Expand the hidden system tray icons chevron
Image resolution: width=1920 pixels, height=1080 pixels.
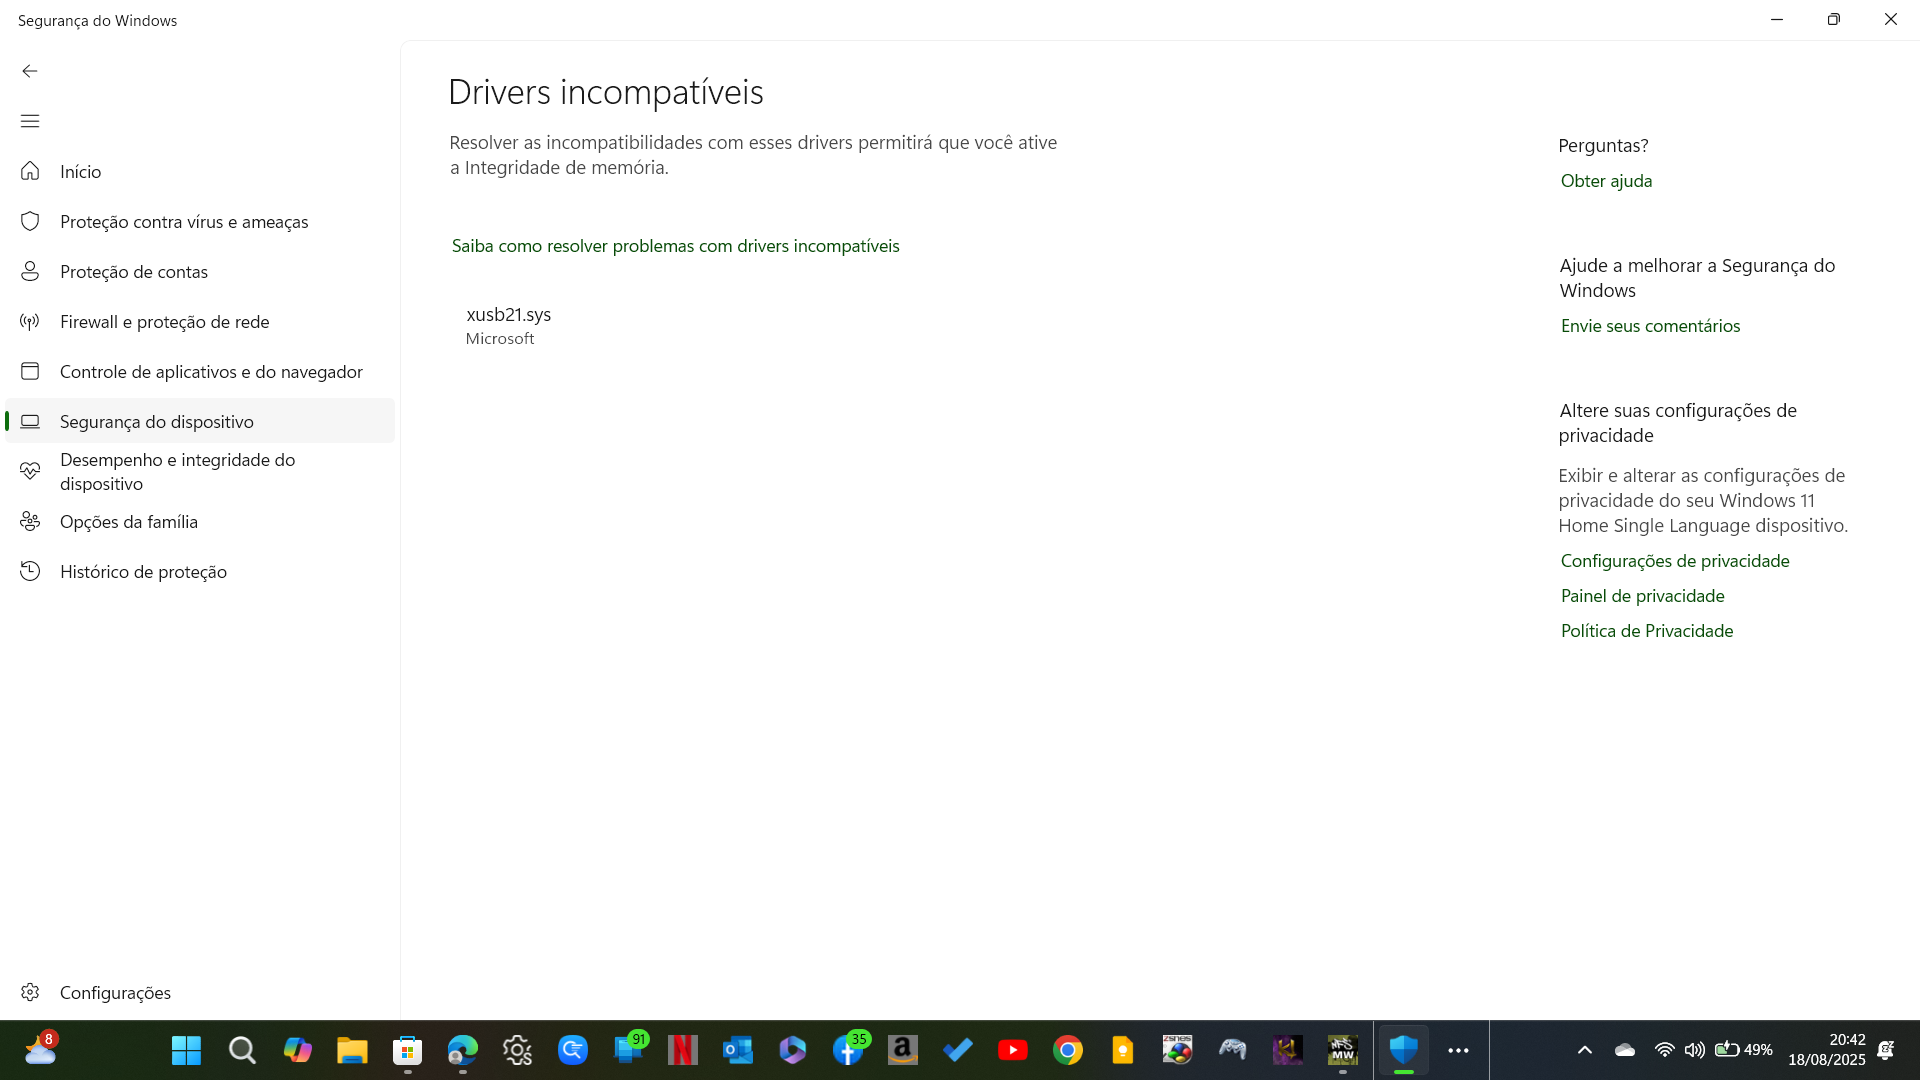pos(1584,1050)
